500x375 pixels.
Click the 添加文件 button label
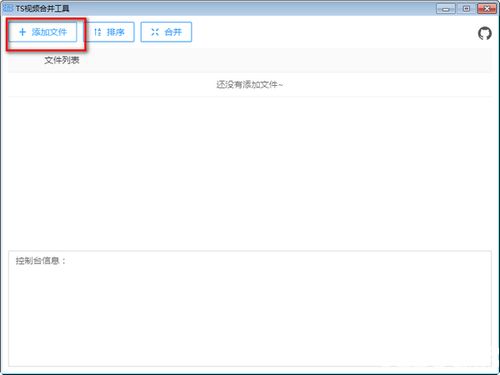click(x=49, y=32)
